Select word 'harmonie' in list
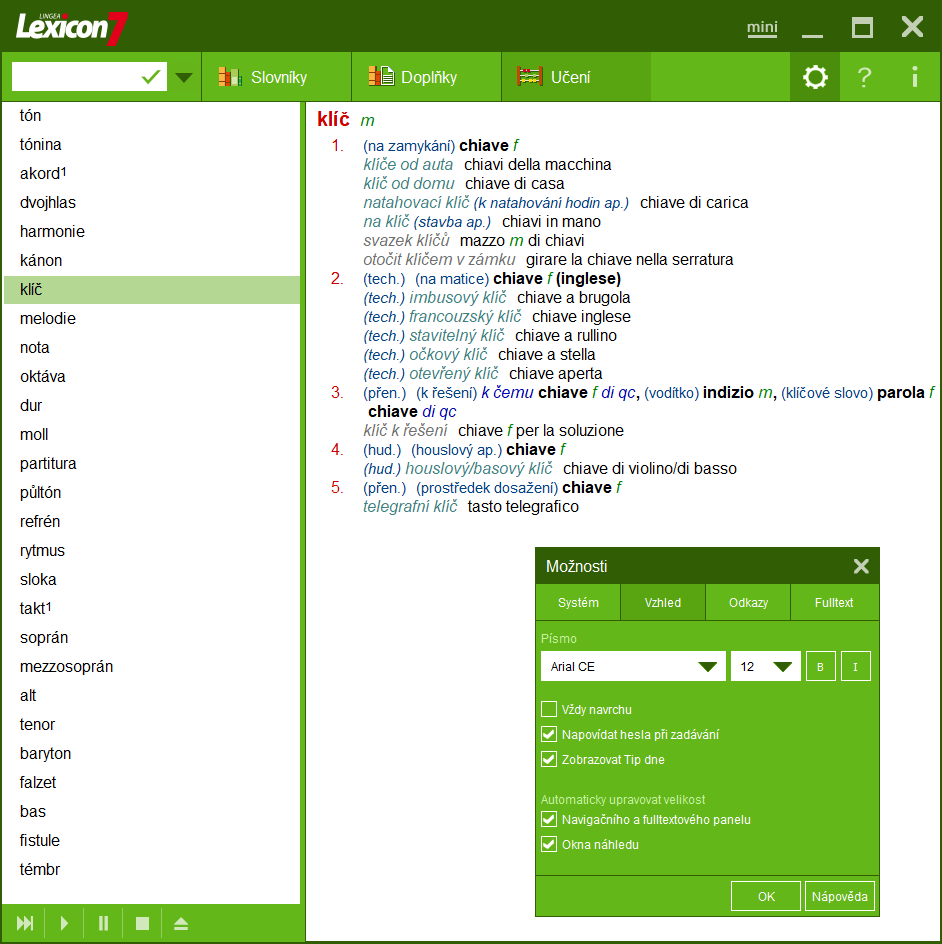Viewport: 942px width, 944px height. [x=152, y=231]
